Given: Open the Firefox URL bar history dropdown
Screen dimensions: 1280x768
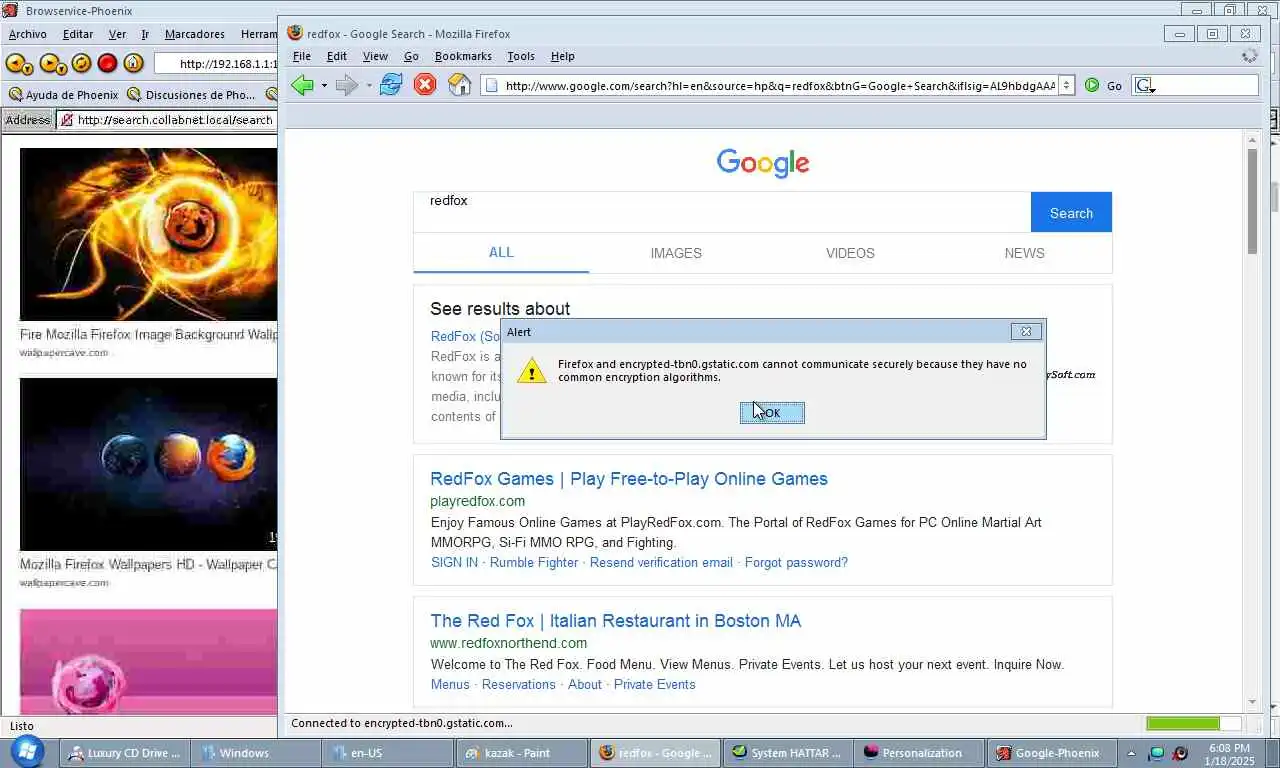Looking at the screenshot, I should (x=1066, y=85).
